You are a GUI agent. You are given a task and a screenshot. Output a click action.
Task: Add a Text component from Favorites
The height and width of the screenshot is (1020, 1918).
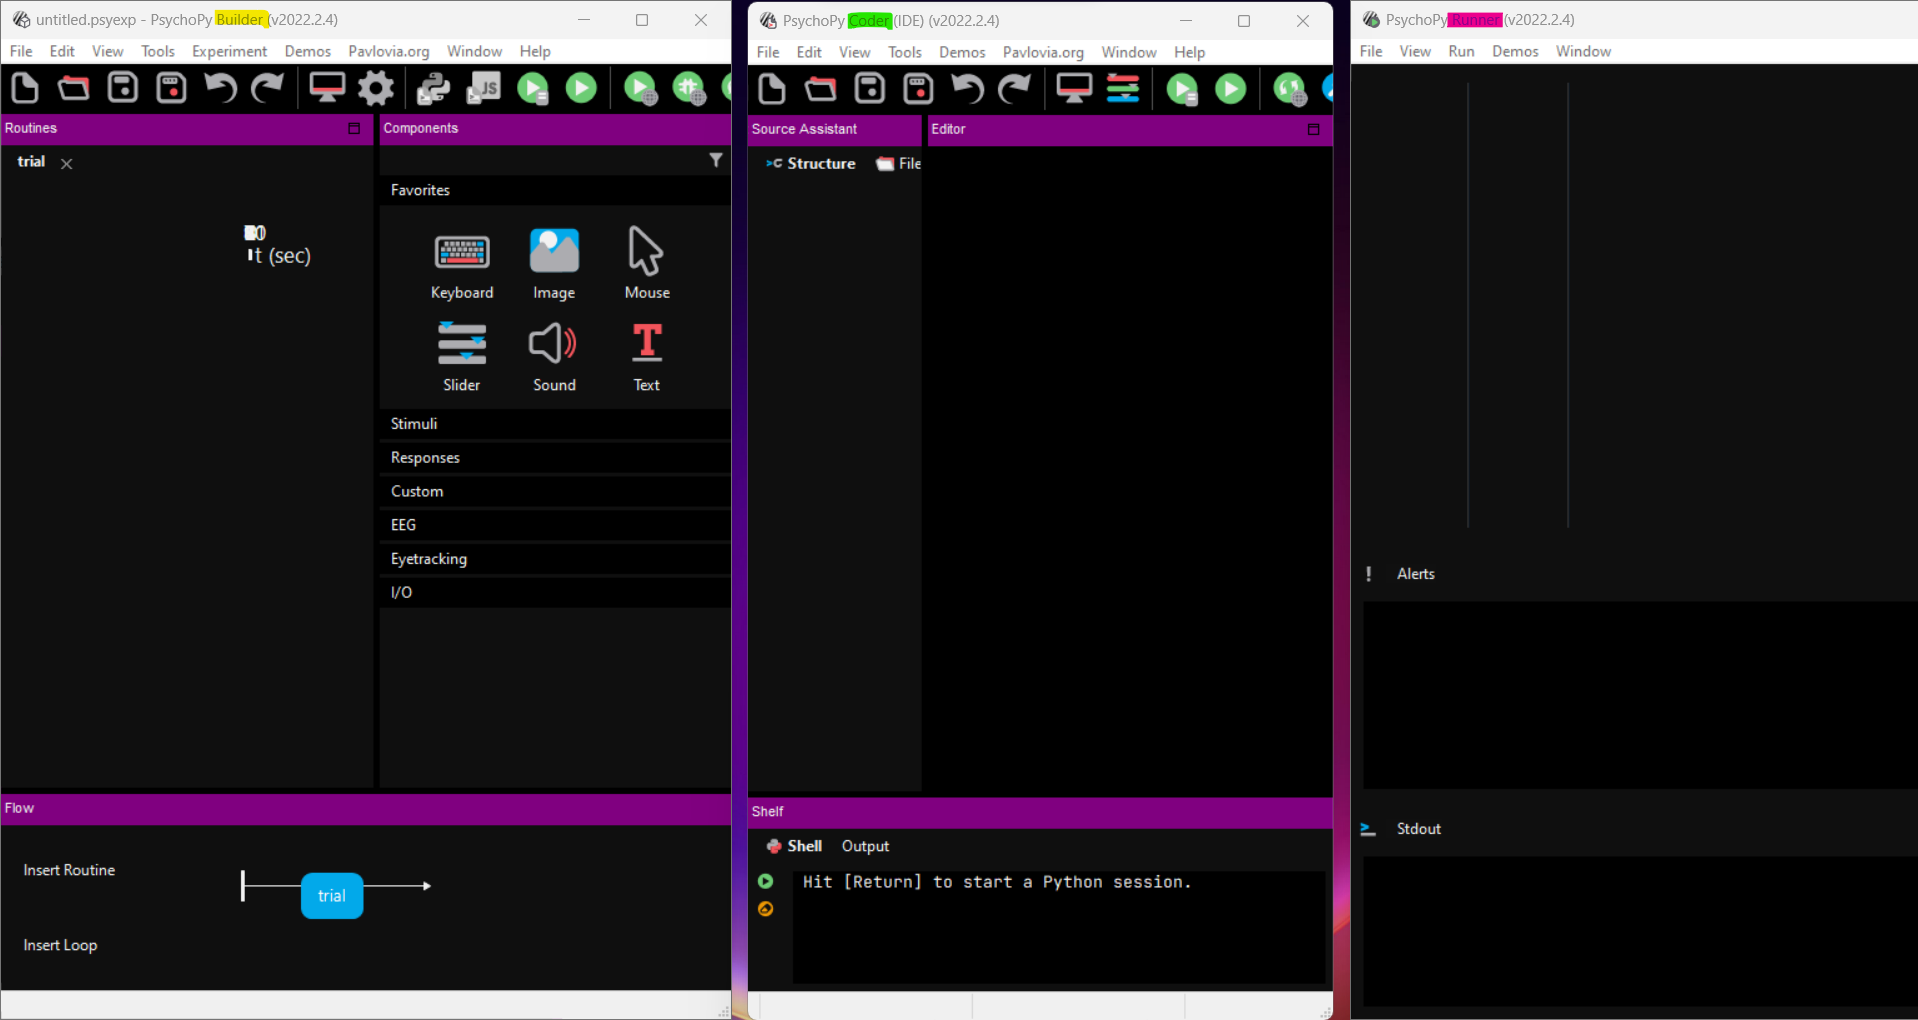646,357
